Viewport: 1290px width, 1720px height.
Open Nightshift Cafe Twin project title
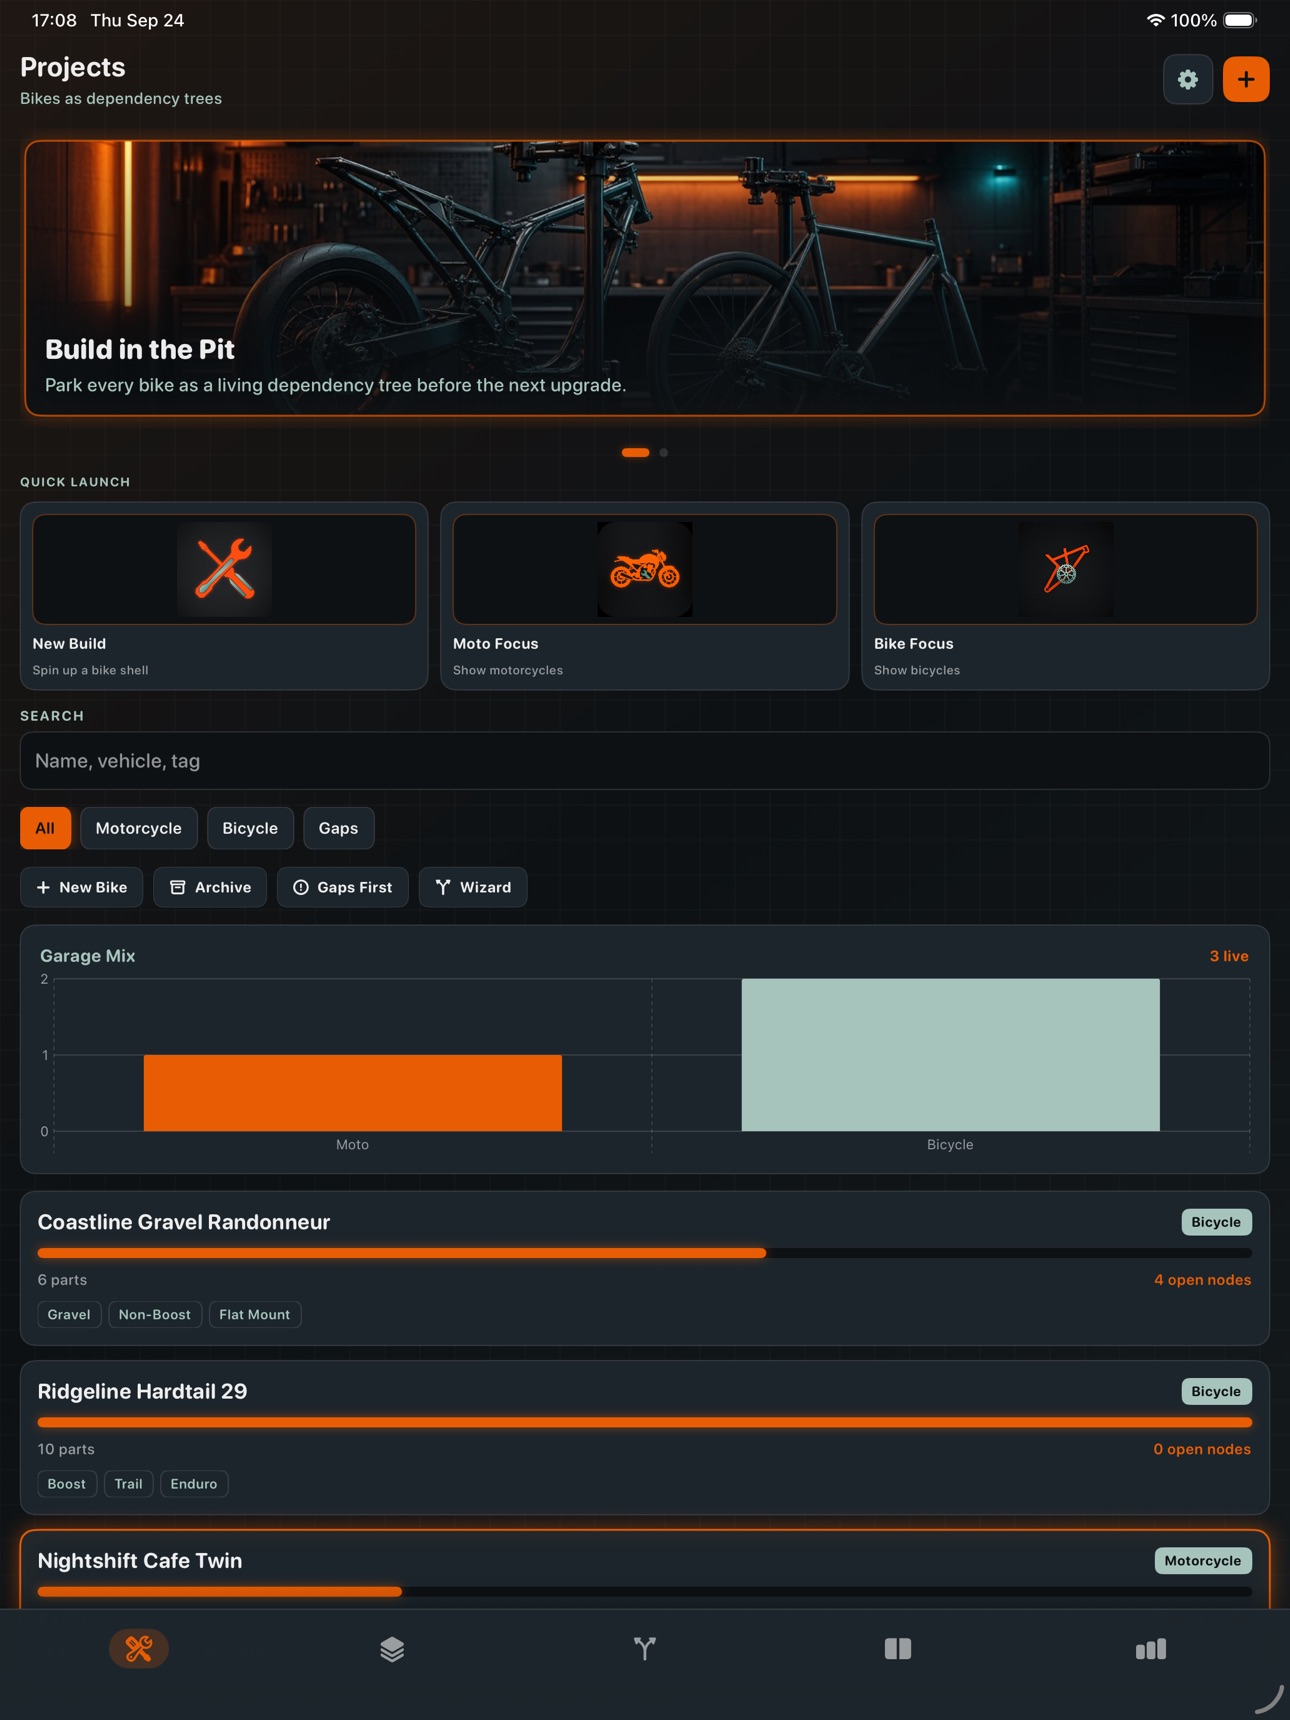point(140,1561)
